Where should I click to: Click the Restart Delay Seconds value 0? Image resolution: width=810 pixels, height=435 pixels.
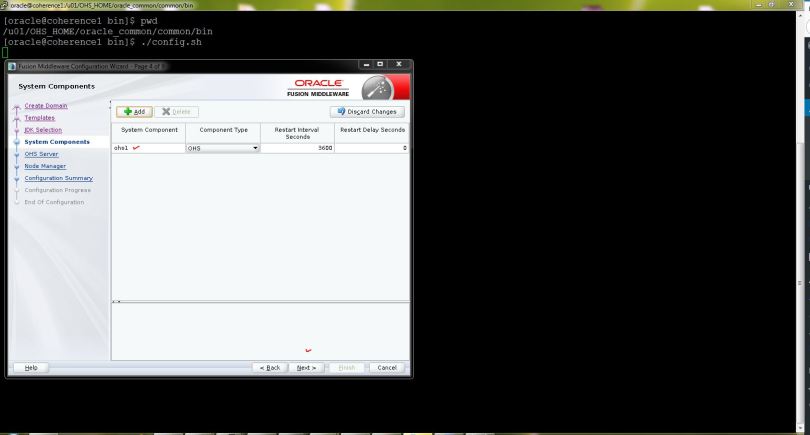point(372,148)
